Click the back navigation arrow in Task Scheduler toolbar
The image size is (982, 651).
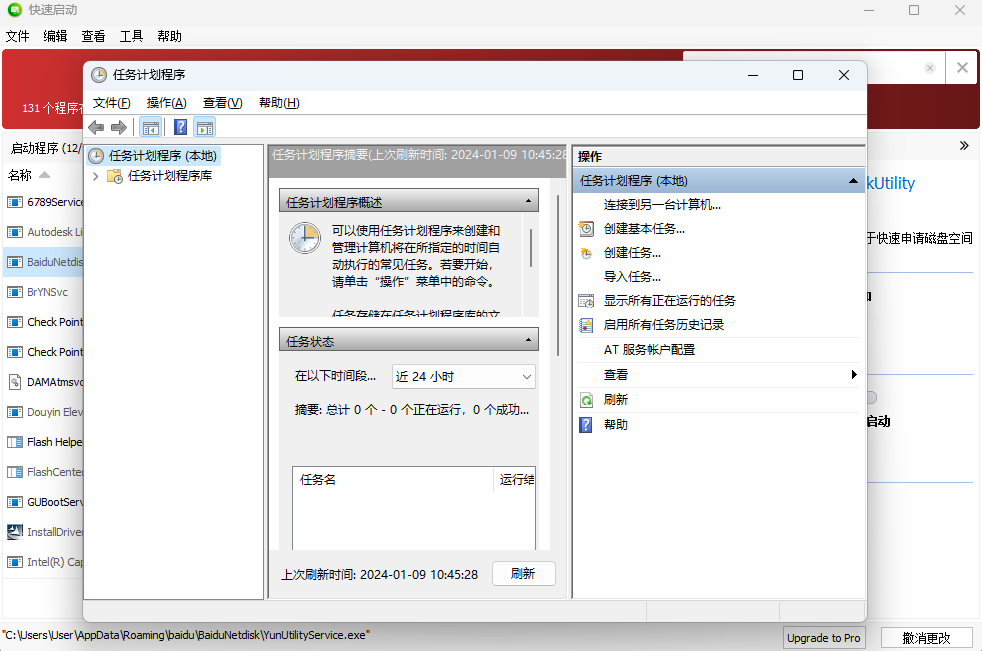(x=95, y=127)
